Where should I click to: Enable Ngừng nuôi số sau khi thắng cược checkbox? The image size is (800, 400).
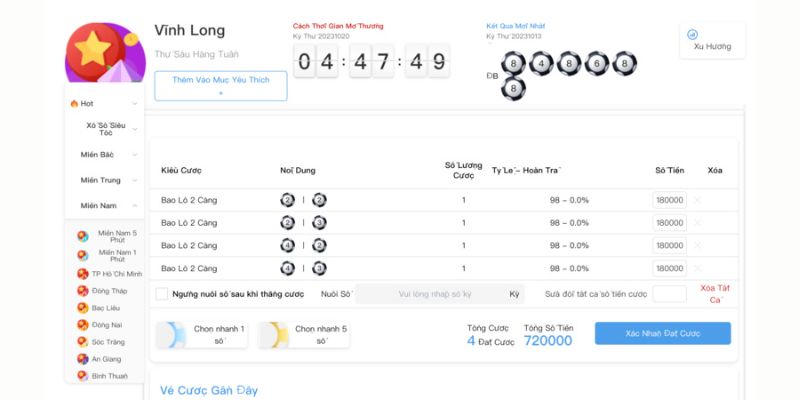tap(162, 294)
